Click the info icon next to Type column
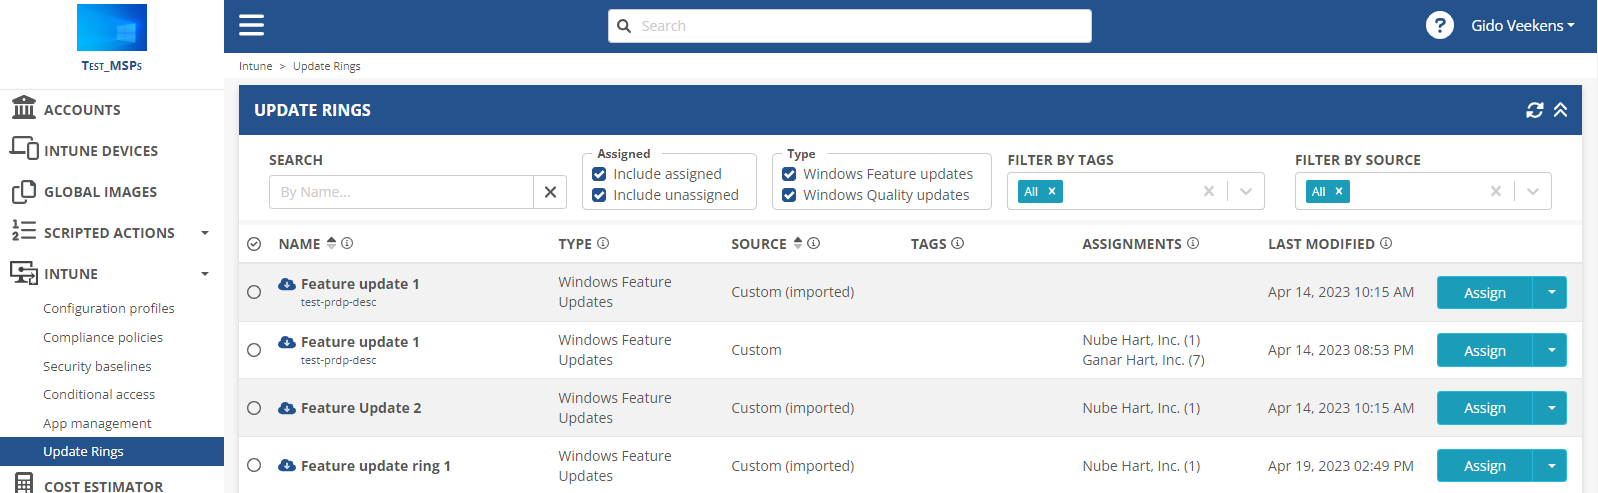 click(x=603, y=243)
